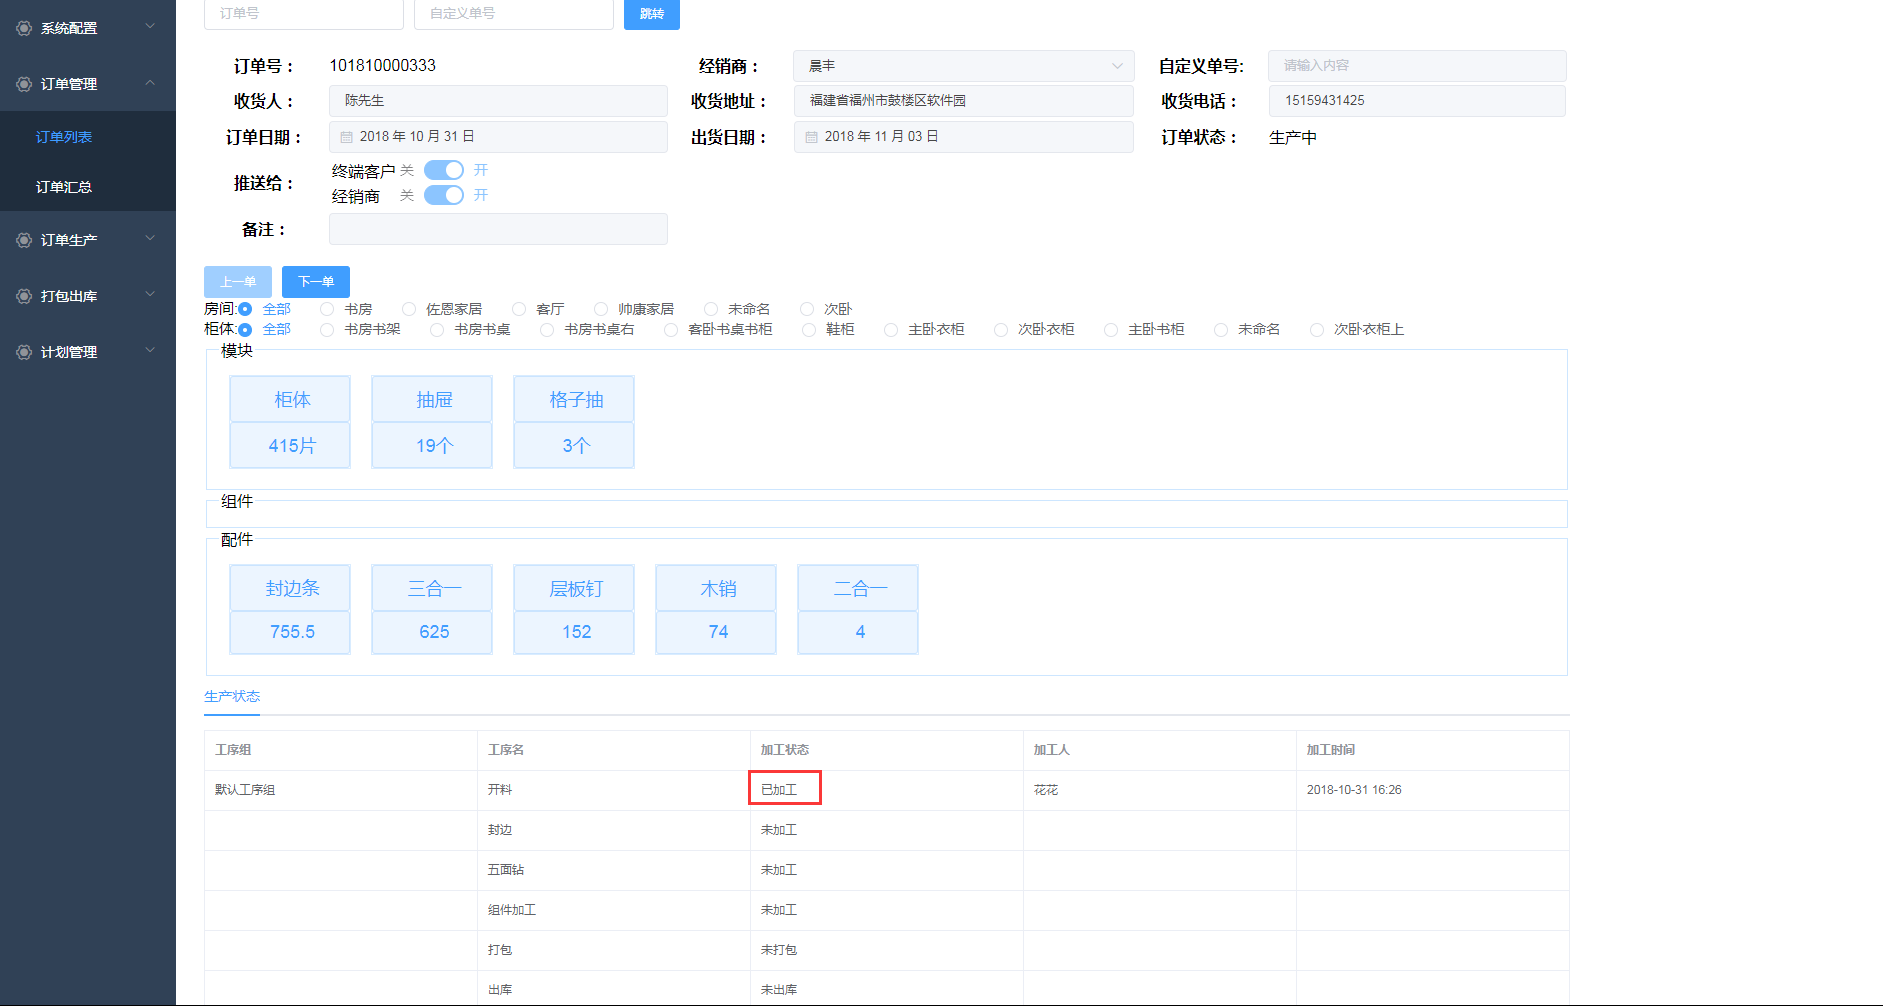Click the 柜体 415片 module tile

[x=290, y=422]
